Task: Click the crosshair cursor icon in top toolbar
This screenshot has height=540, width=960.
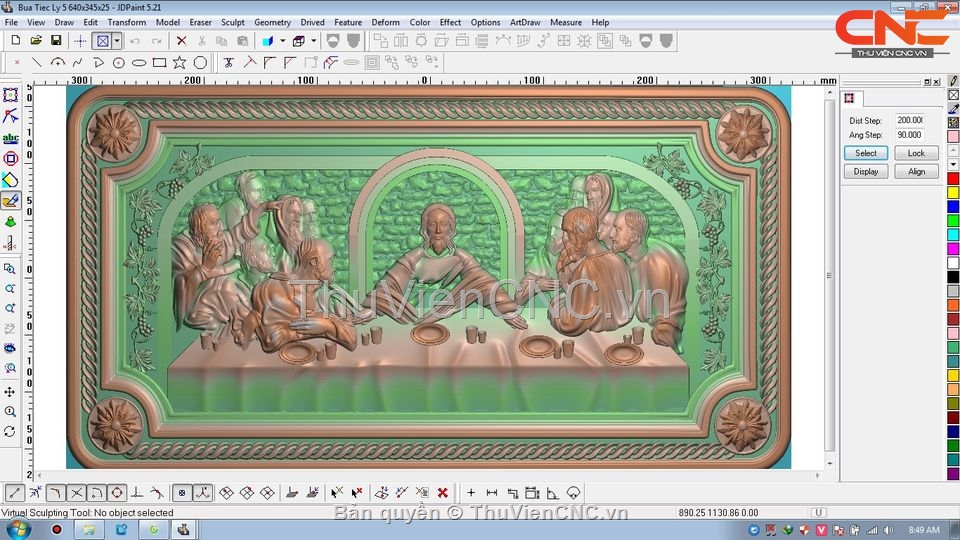Action: pos(80,41)
